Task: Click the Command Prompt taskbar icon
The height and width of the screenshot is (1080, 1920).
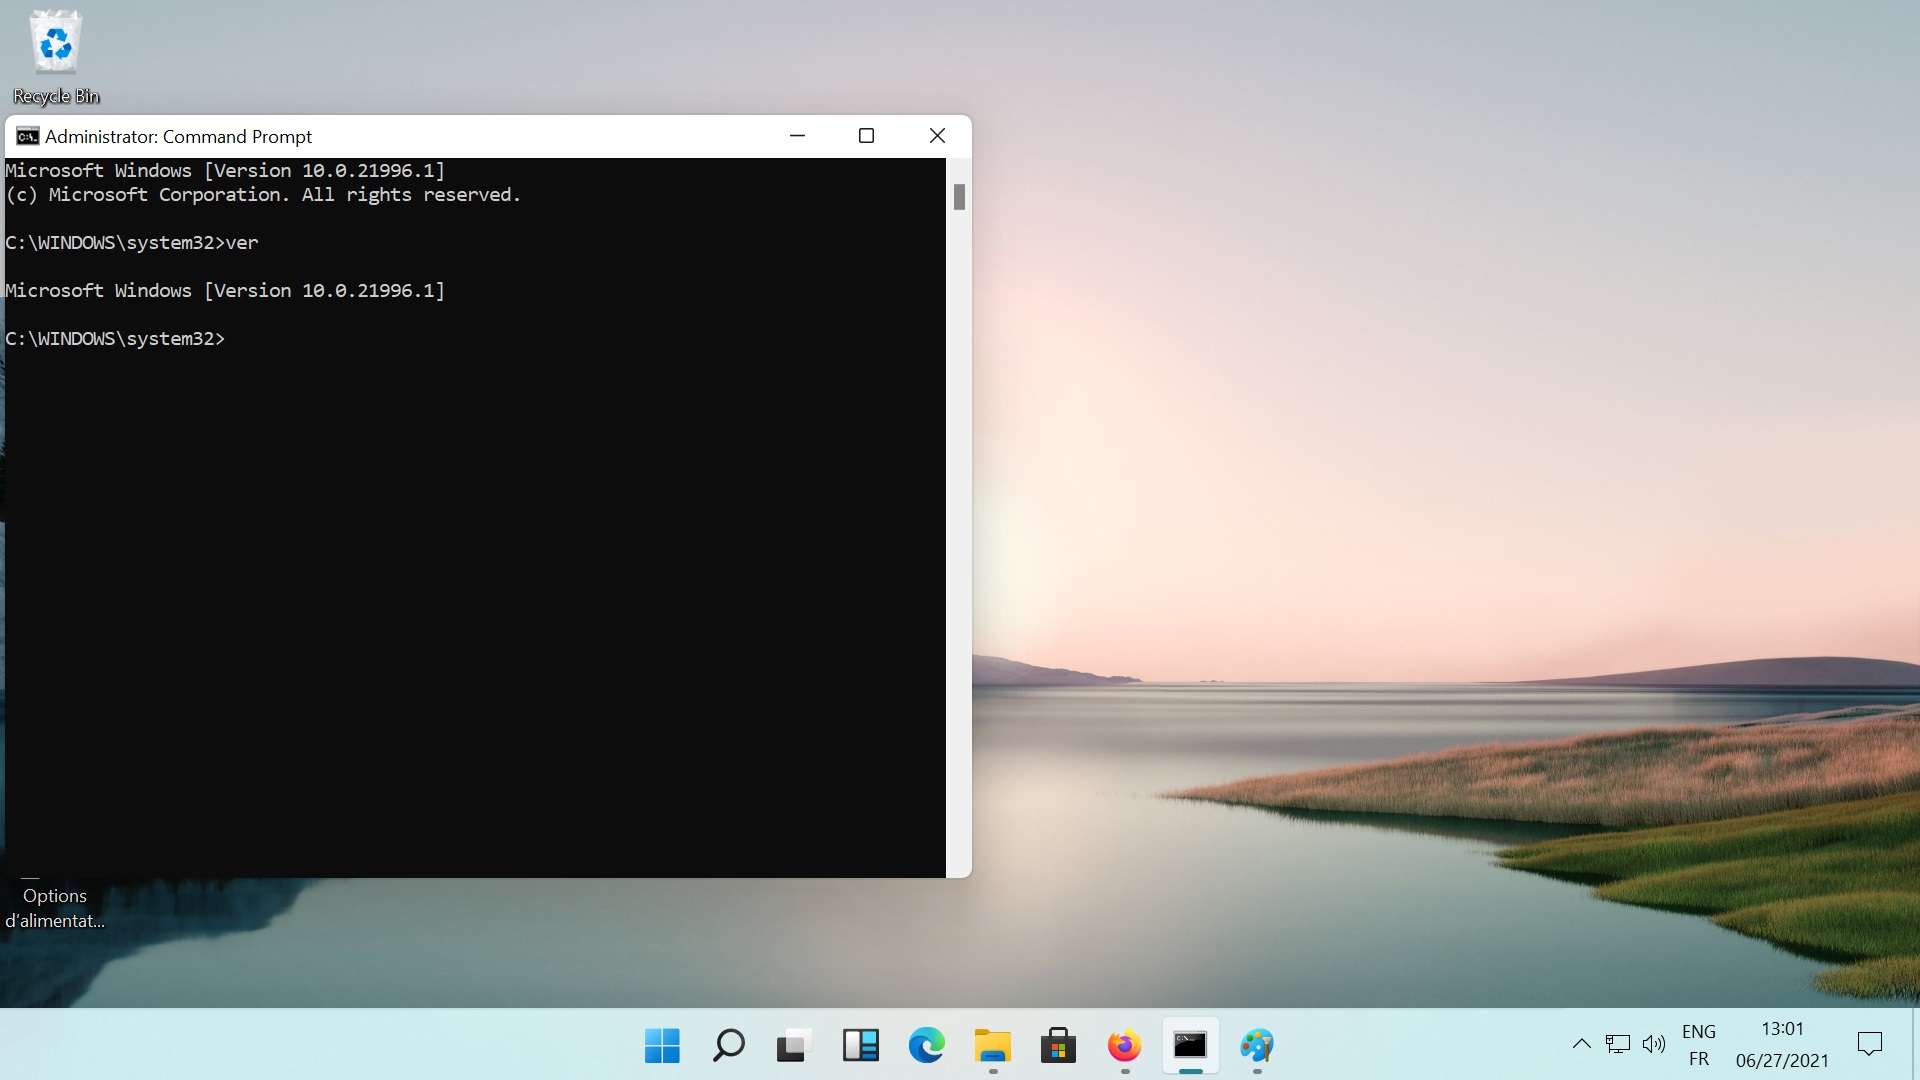Action: click(1190, 1046)
